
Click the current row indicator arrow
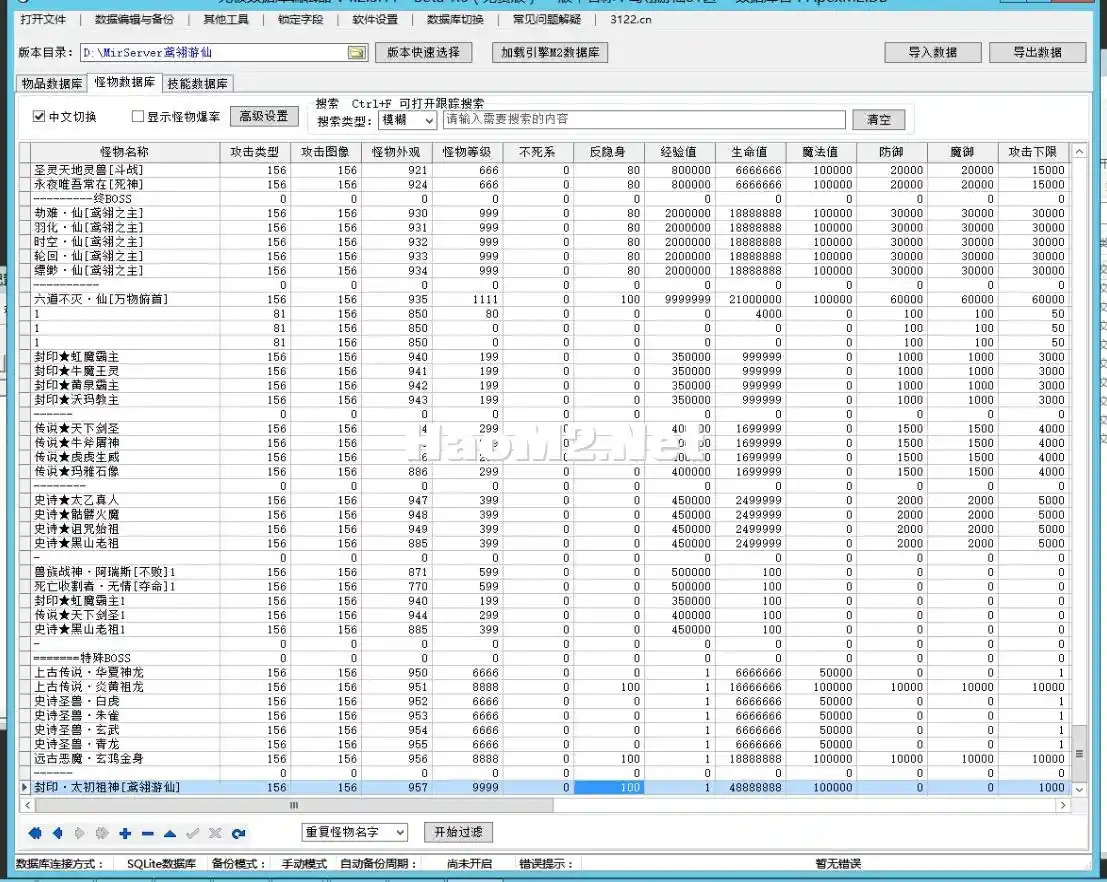coord(25,787)
